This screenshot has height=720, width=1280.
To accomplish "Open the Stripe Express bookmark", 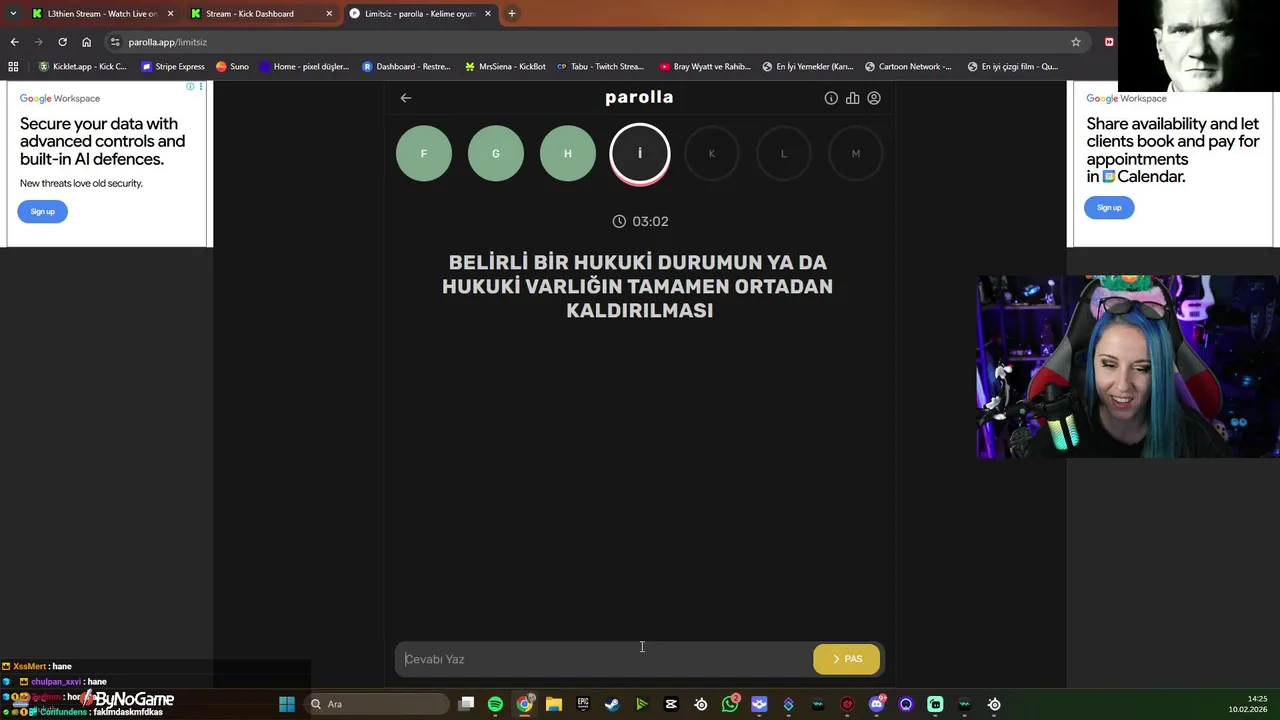I will tap(173, 67).
